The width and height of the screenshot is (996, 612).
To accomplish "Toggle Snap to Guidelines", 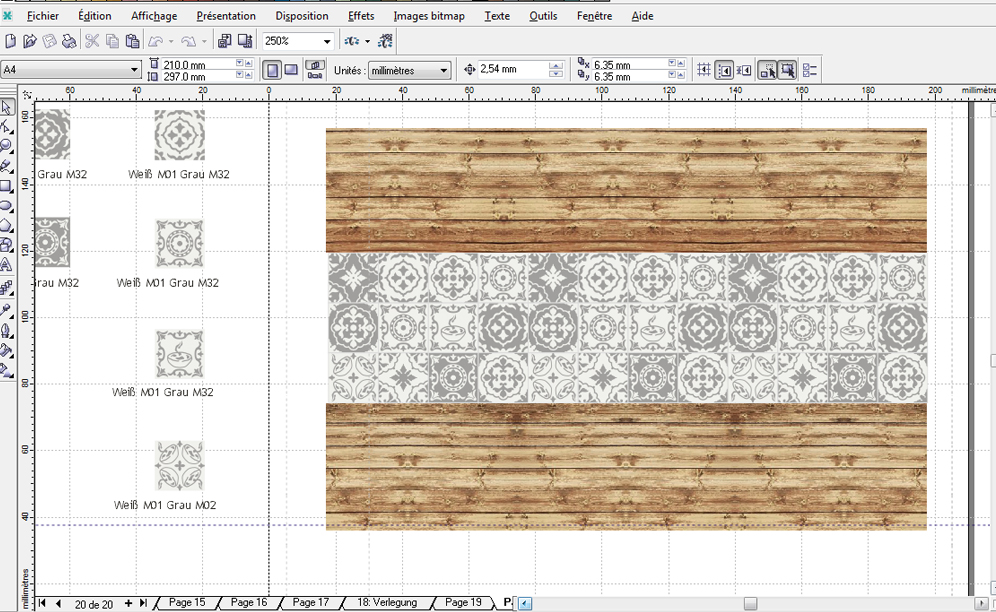I will click(x=724, y=70).
